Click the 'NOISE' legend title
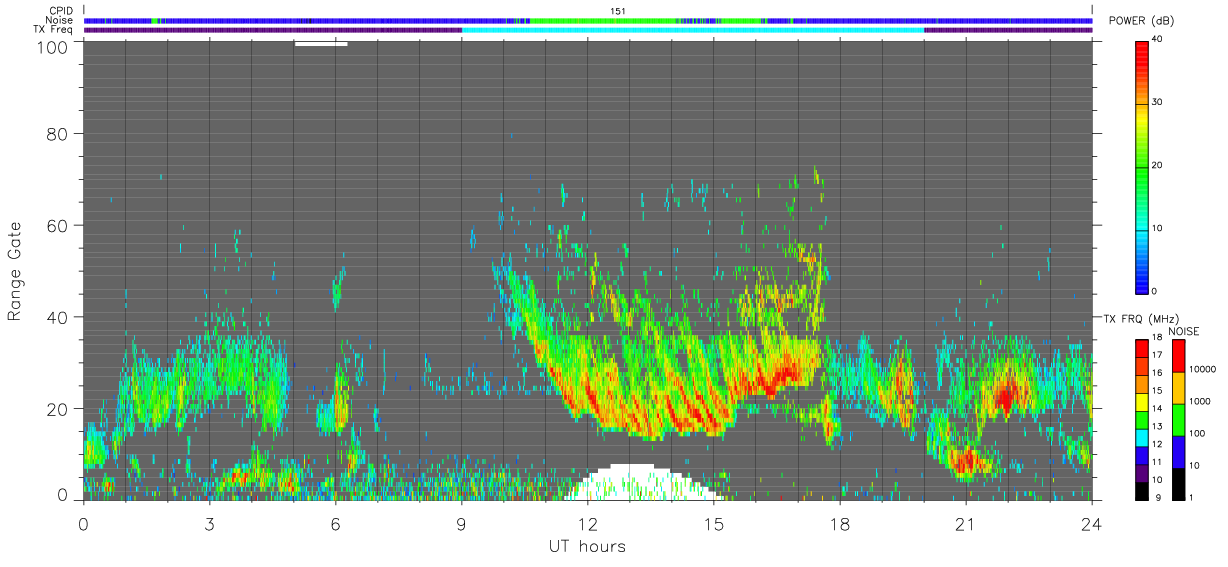This screenshot has height=567, width=1228. 1184,331
